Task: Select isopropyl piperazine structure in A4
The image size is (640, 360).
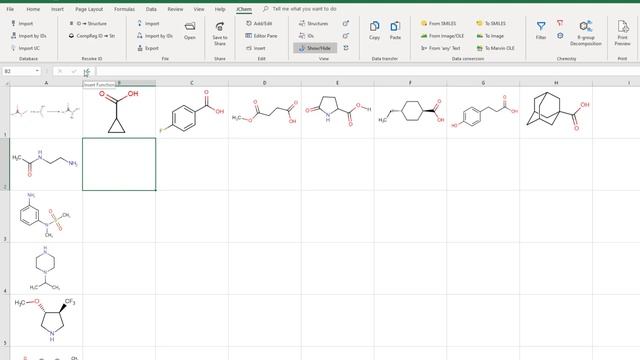Action: [45, 268]
